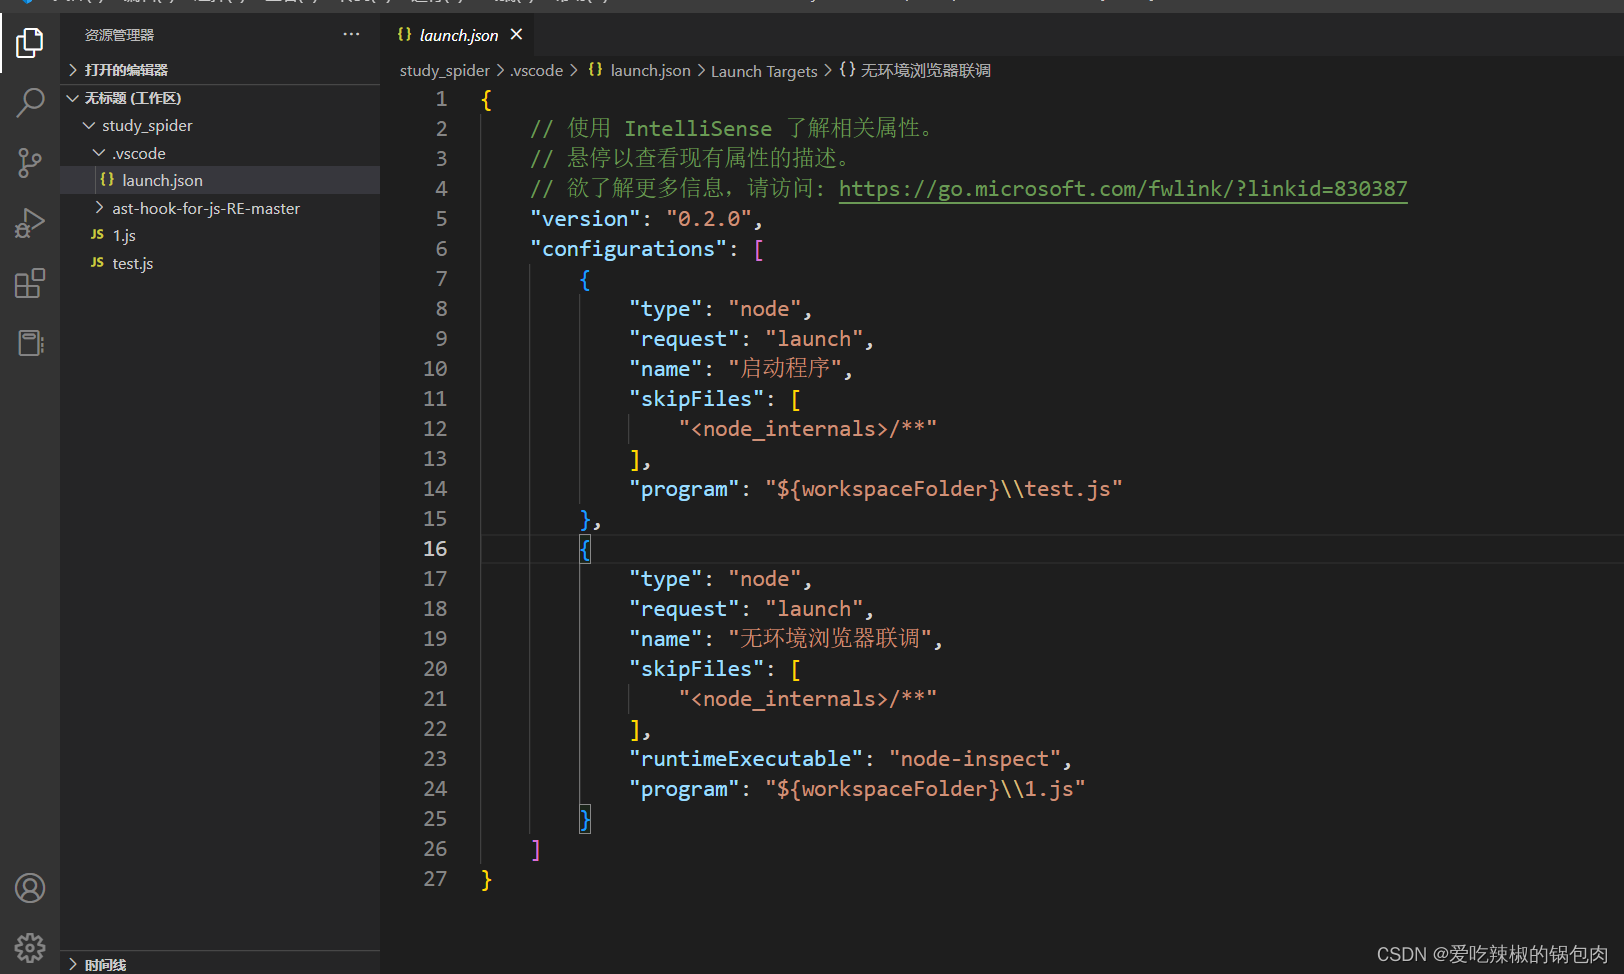The image size is (1624, 974).
Task: Click line number 16 in the gutter
Action: tap(435, 549)
